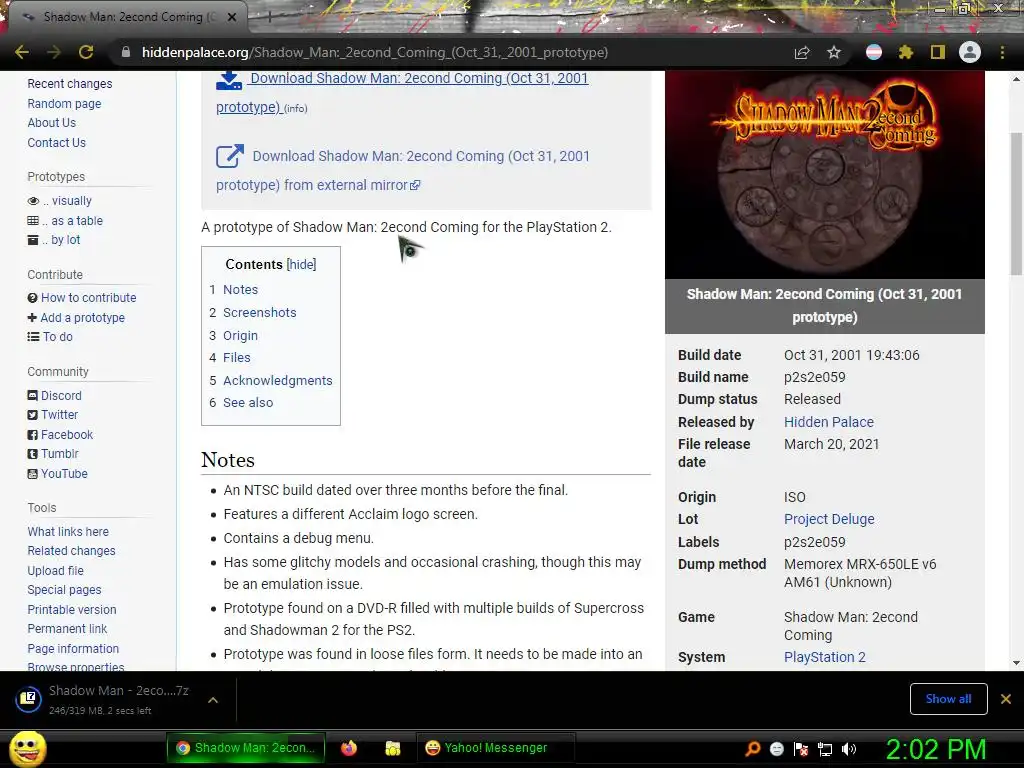Switch to Yahoo! Messenger taskbar window

(x=496, y=748)
